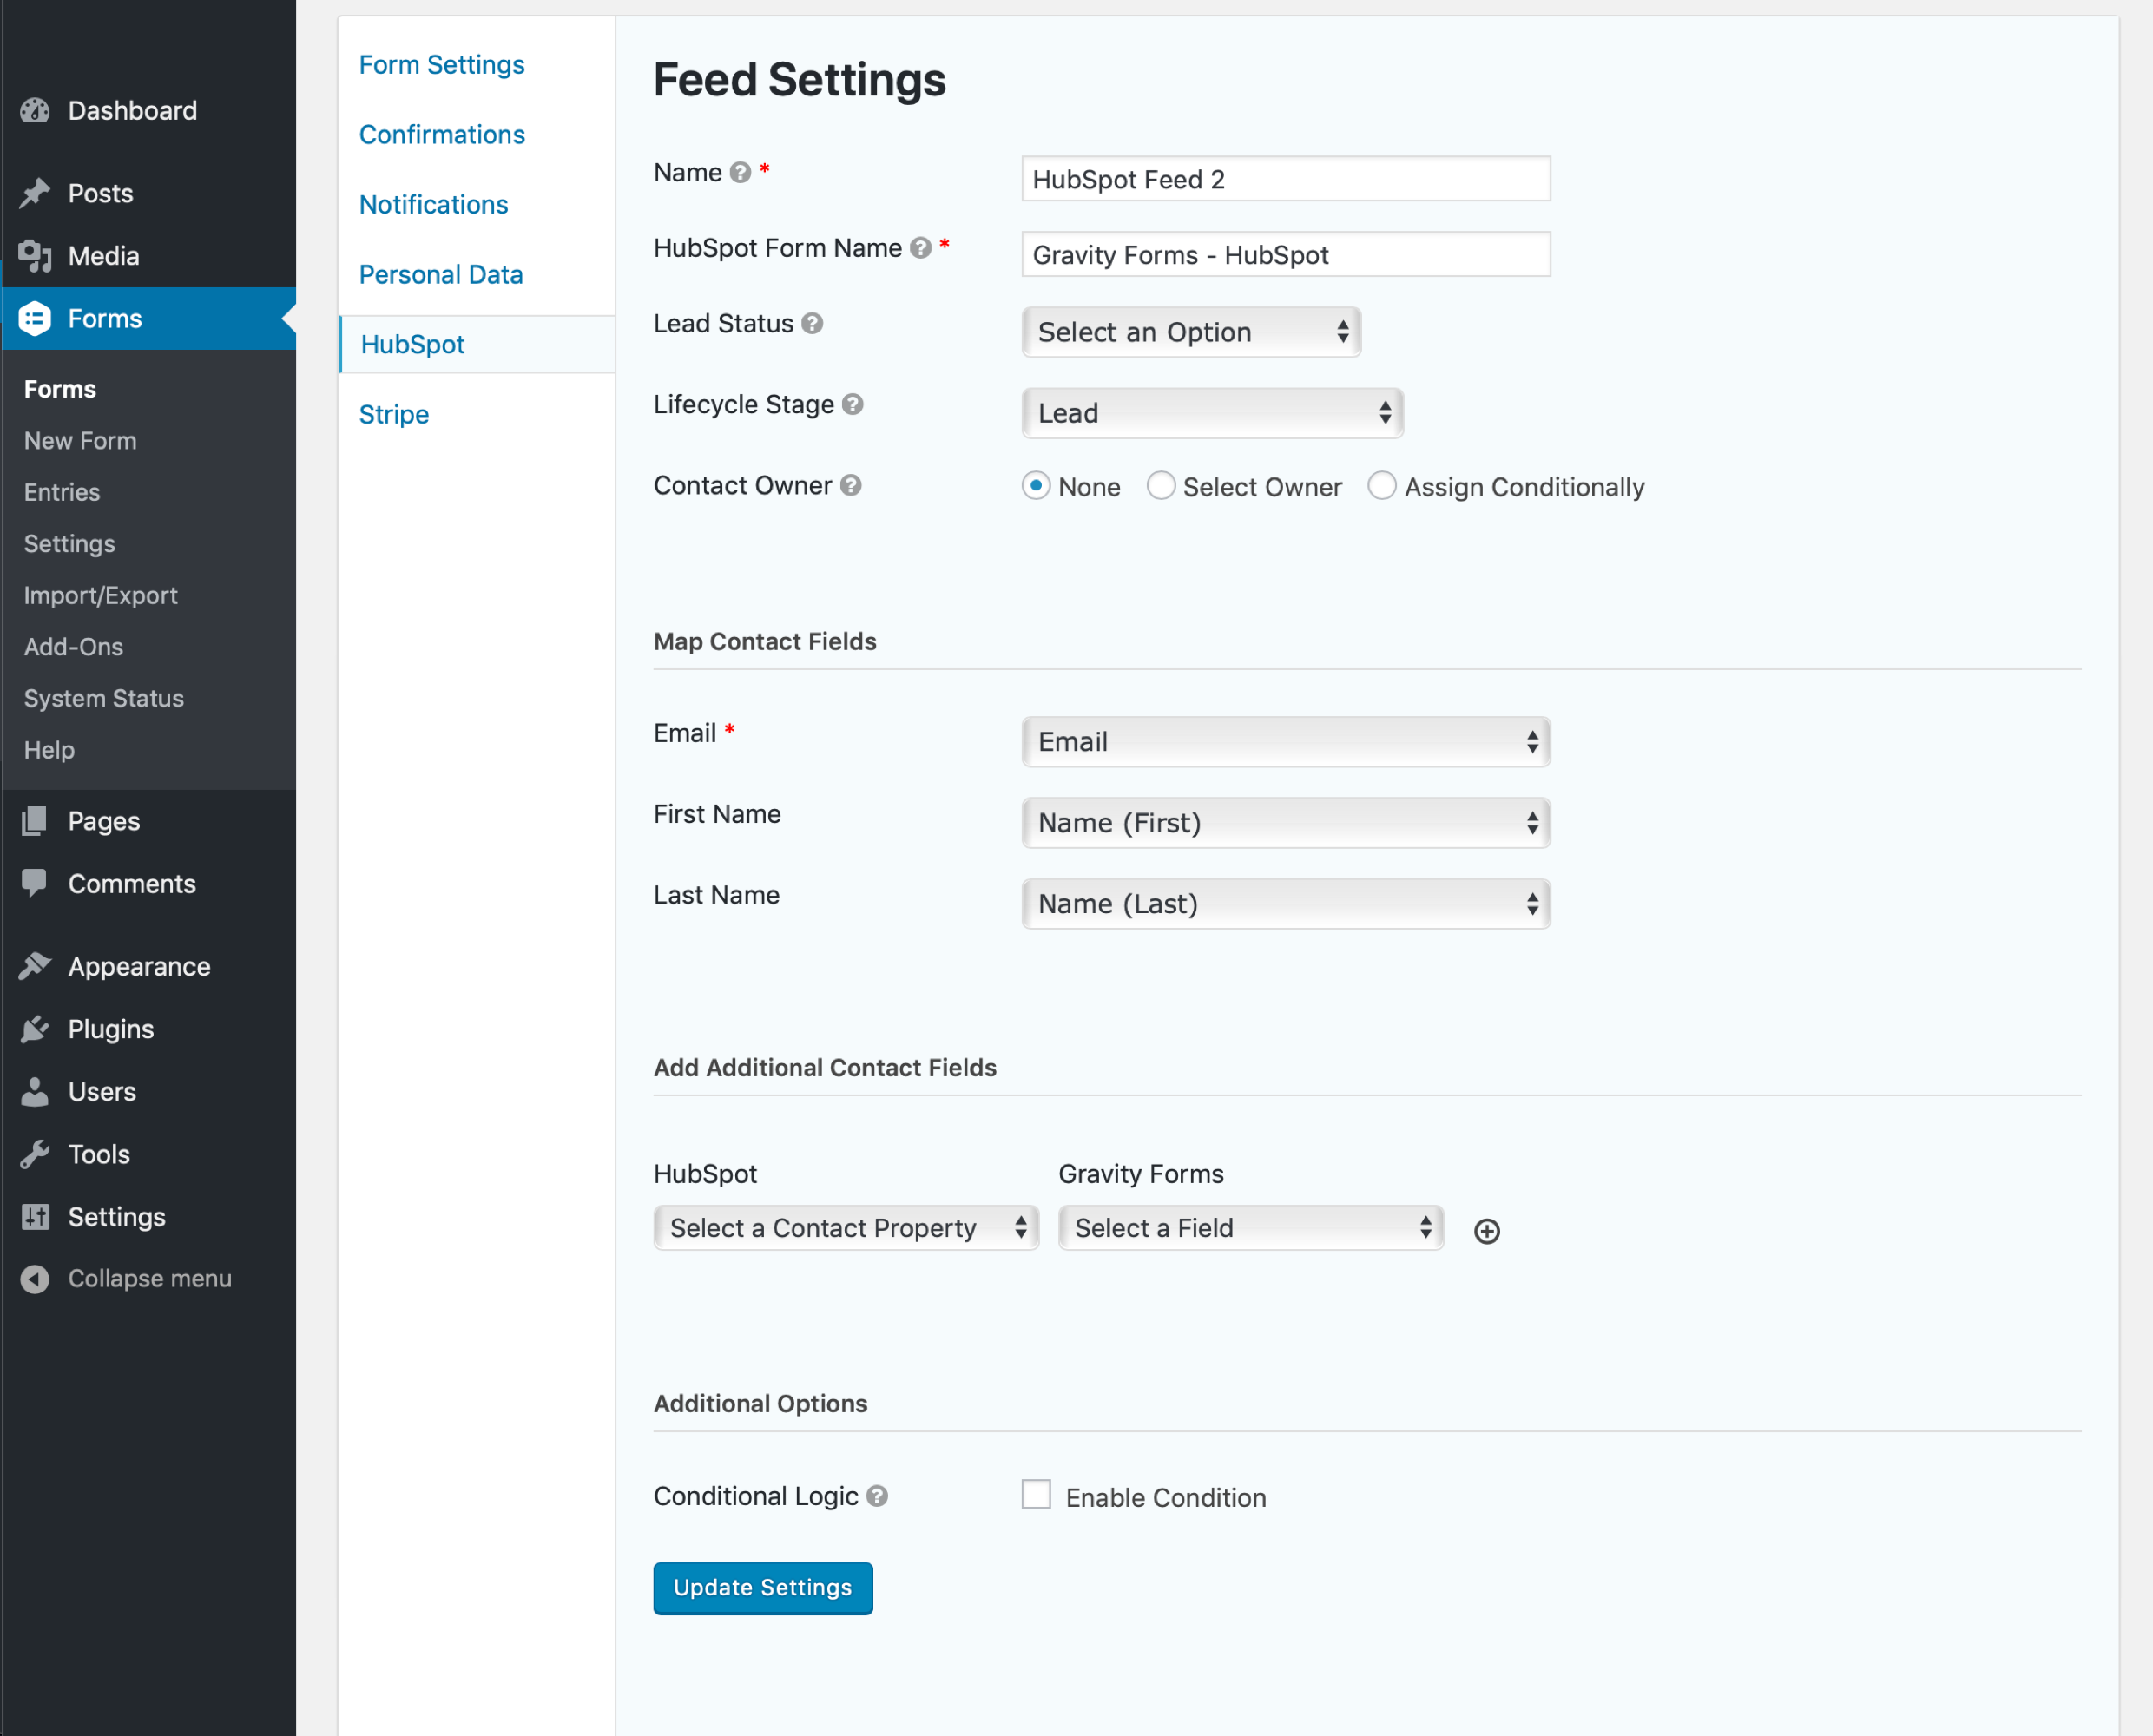Open the Lead Status help icon
The width and height of the screenshot is (2153, 1736).
click(812, 324)
